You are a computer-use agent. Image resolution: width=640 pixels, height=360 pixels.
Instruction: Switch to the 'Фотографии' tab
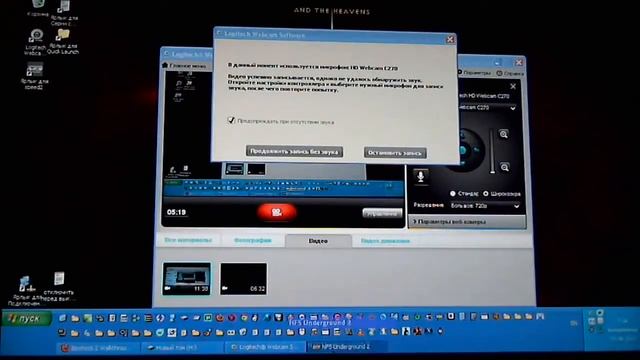[x=253, y=240]
